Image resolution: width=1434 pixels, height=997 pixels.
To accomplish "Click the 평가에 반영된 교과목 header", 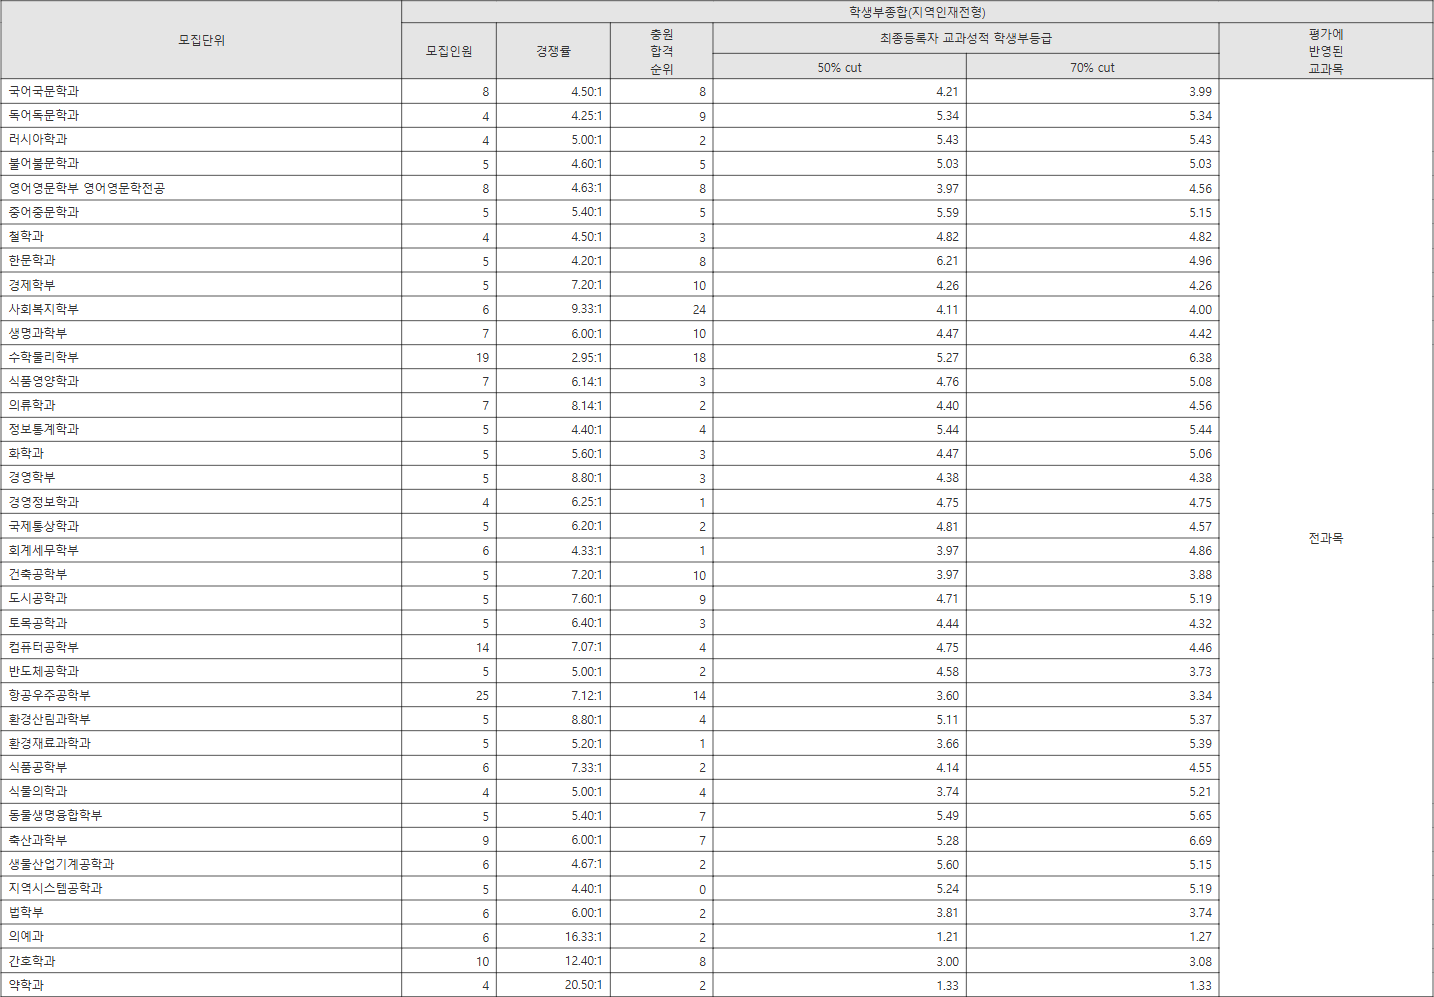I will (x=1325, y=51).
